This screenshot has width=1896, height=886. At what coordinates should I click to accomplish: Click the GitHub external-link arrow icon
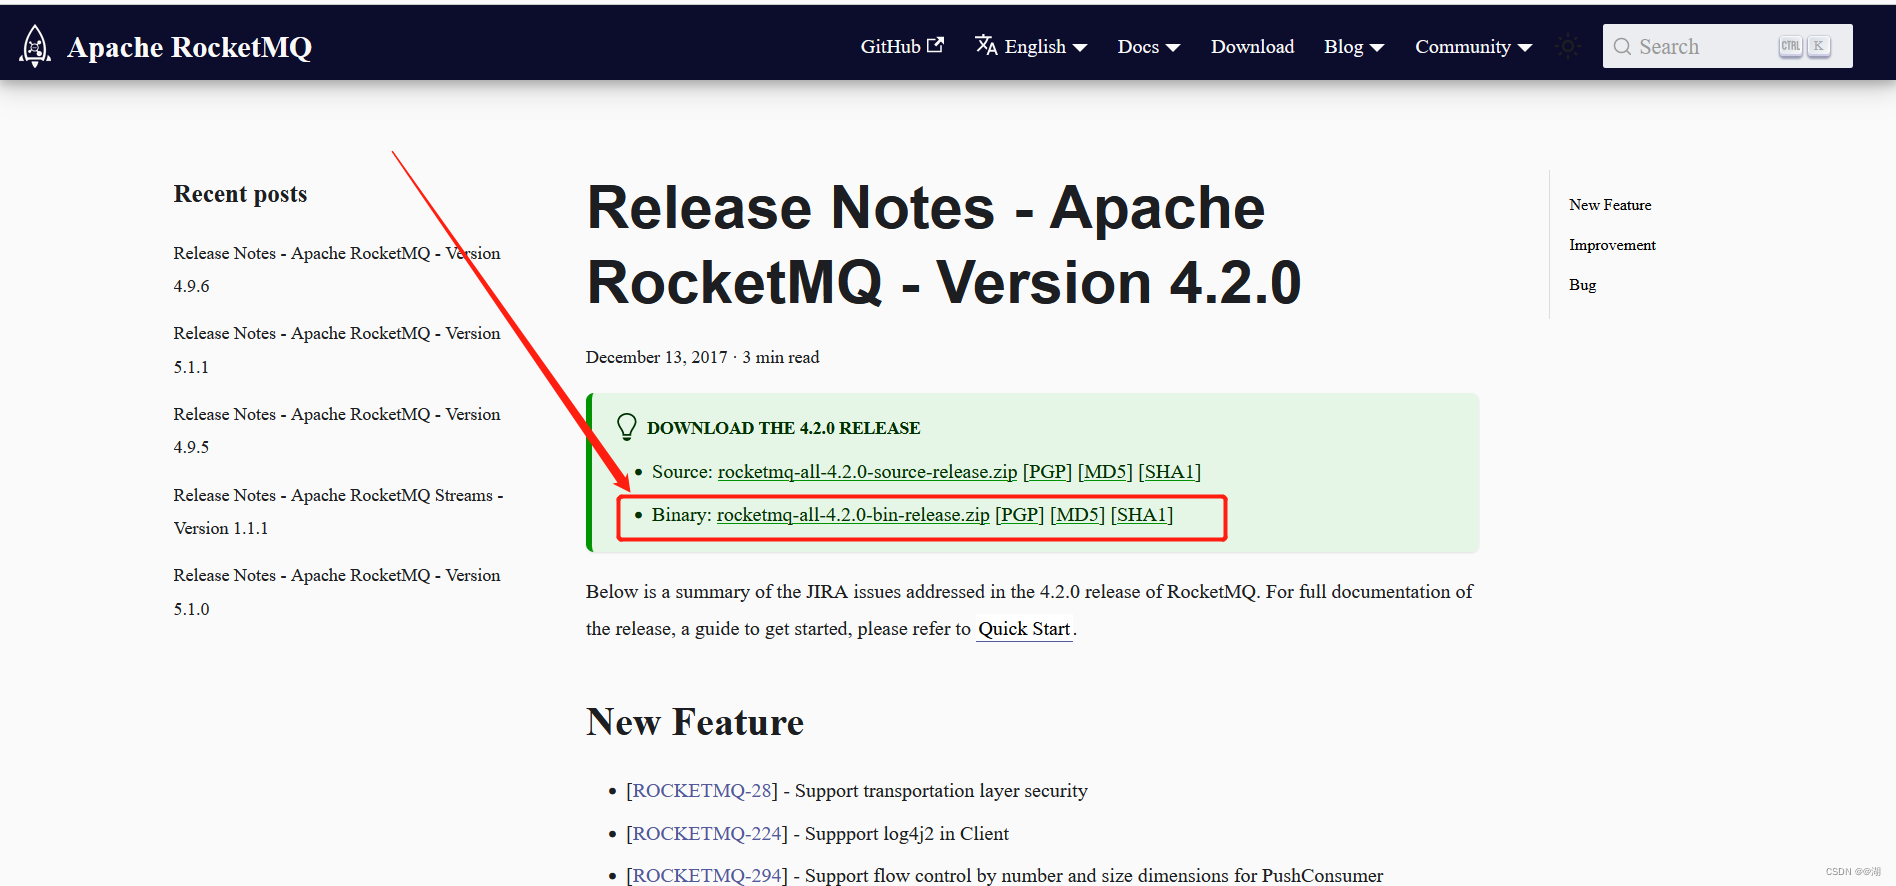click(x=935, y=45)
